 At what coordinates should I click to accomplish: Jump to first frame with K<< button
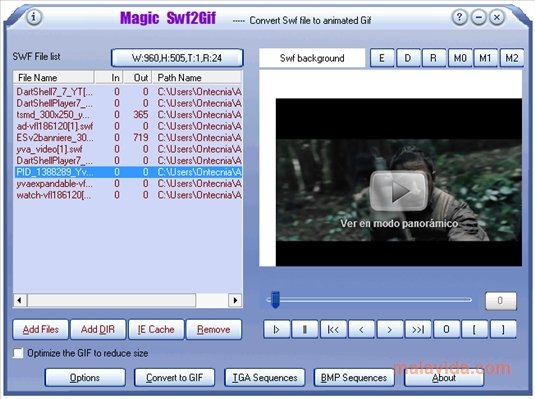[333, 329]
